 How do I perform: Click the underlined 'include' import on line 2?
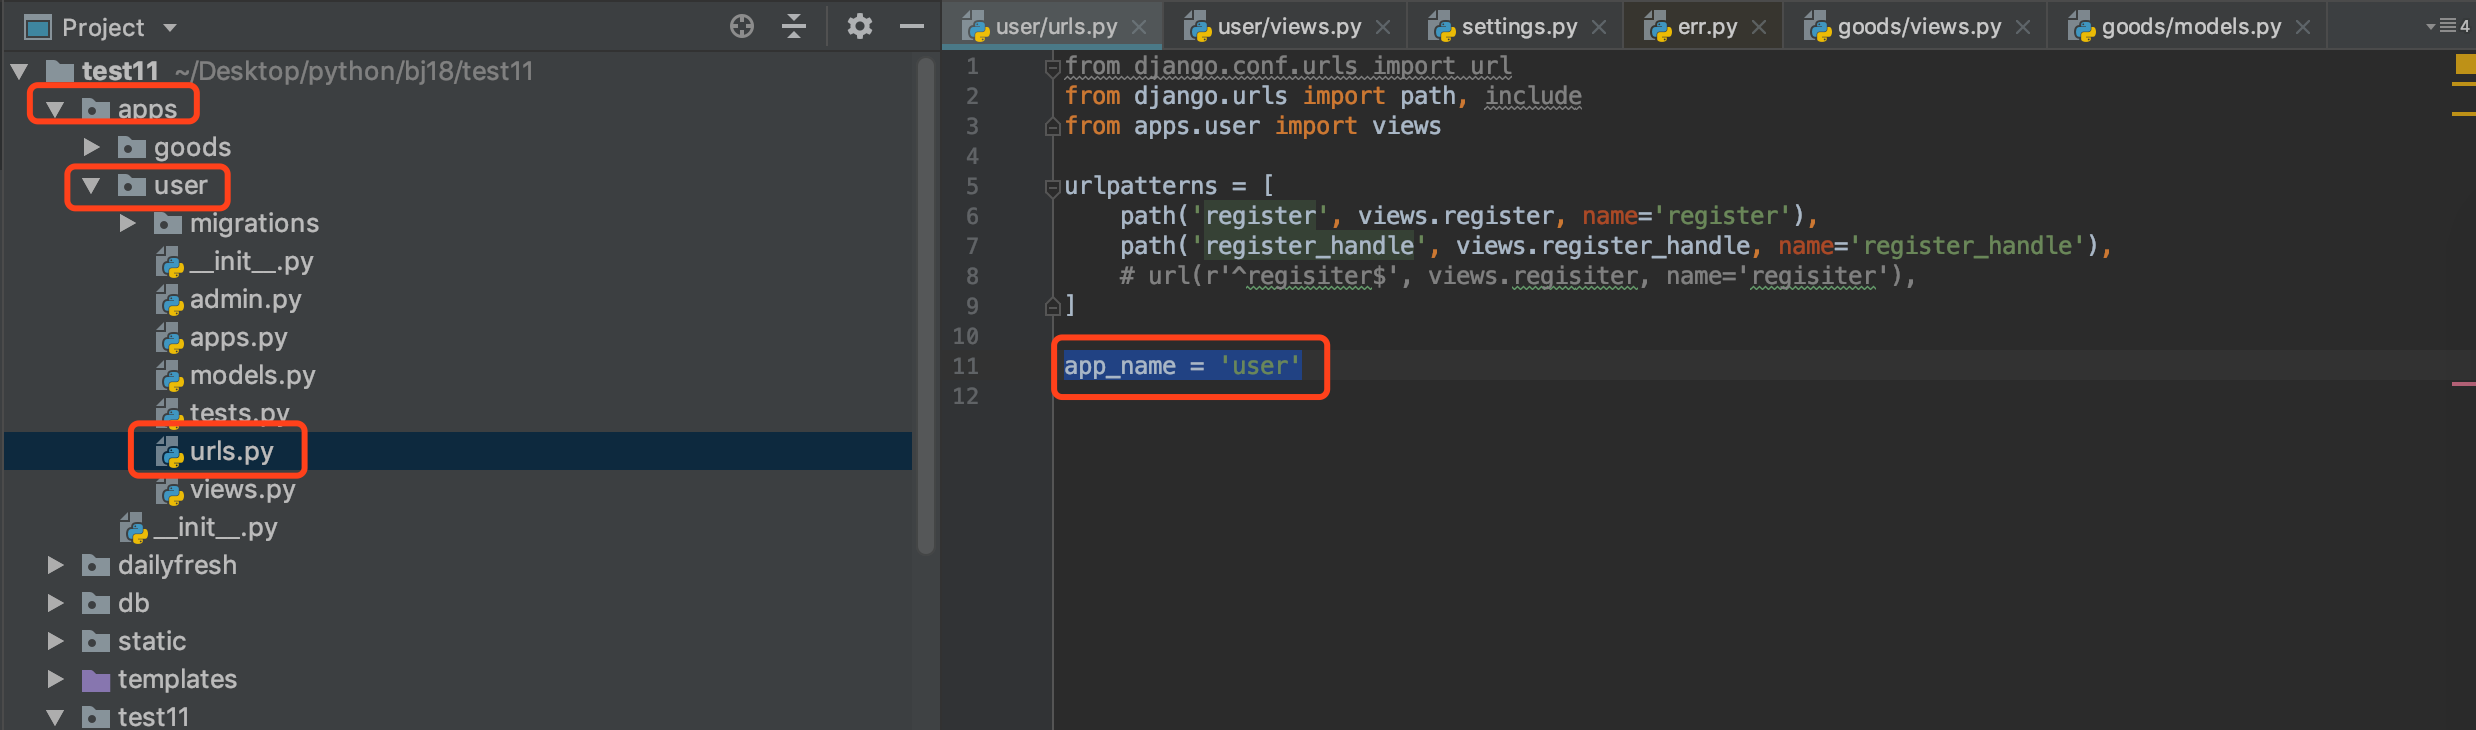(x=1533, y=96)
